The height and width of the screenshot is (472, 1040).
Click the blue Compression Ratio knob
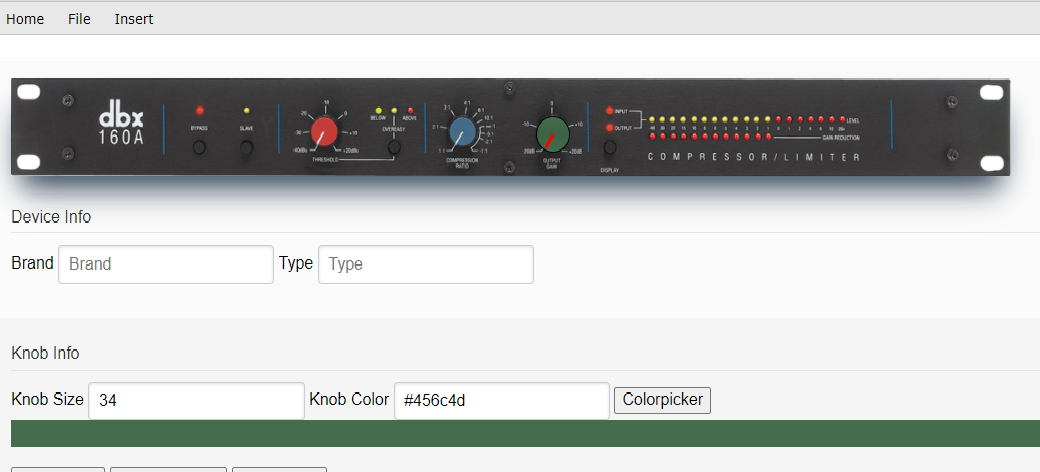[x=462, y=133]
